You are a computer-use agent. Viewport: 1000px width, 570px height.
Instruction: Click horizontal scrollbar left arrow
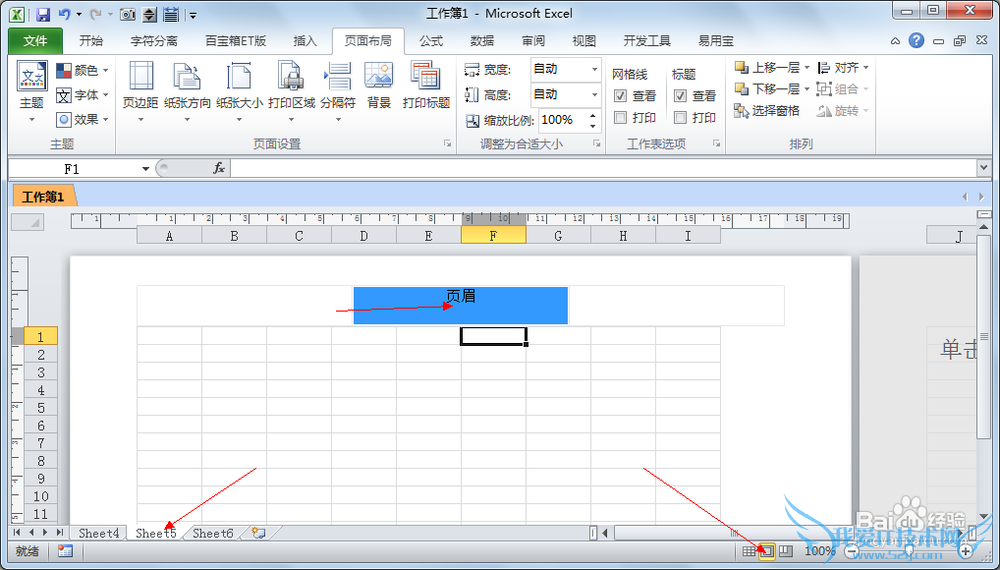click(x=605, y=533)
